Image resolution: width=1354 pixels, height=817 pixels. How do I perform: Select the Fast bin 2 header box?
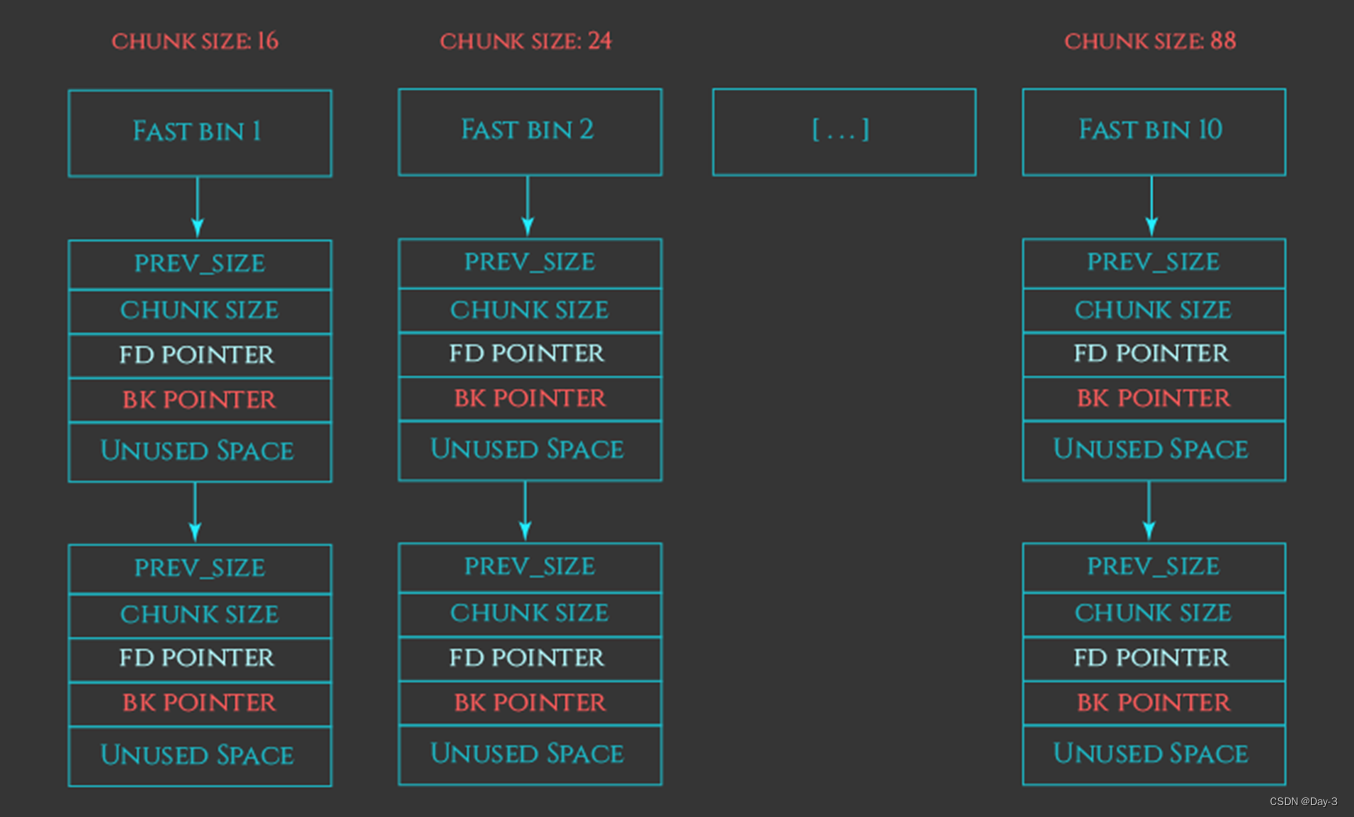pos(529,131)
